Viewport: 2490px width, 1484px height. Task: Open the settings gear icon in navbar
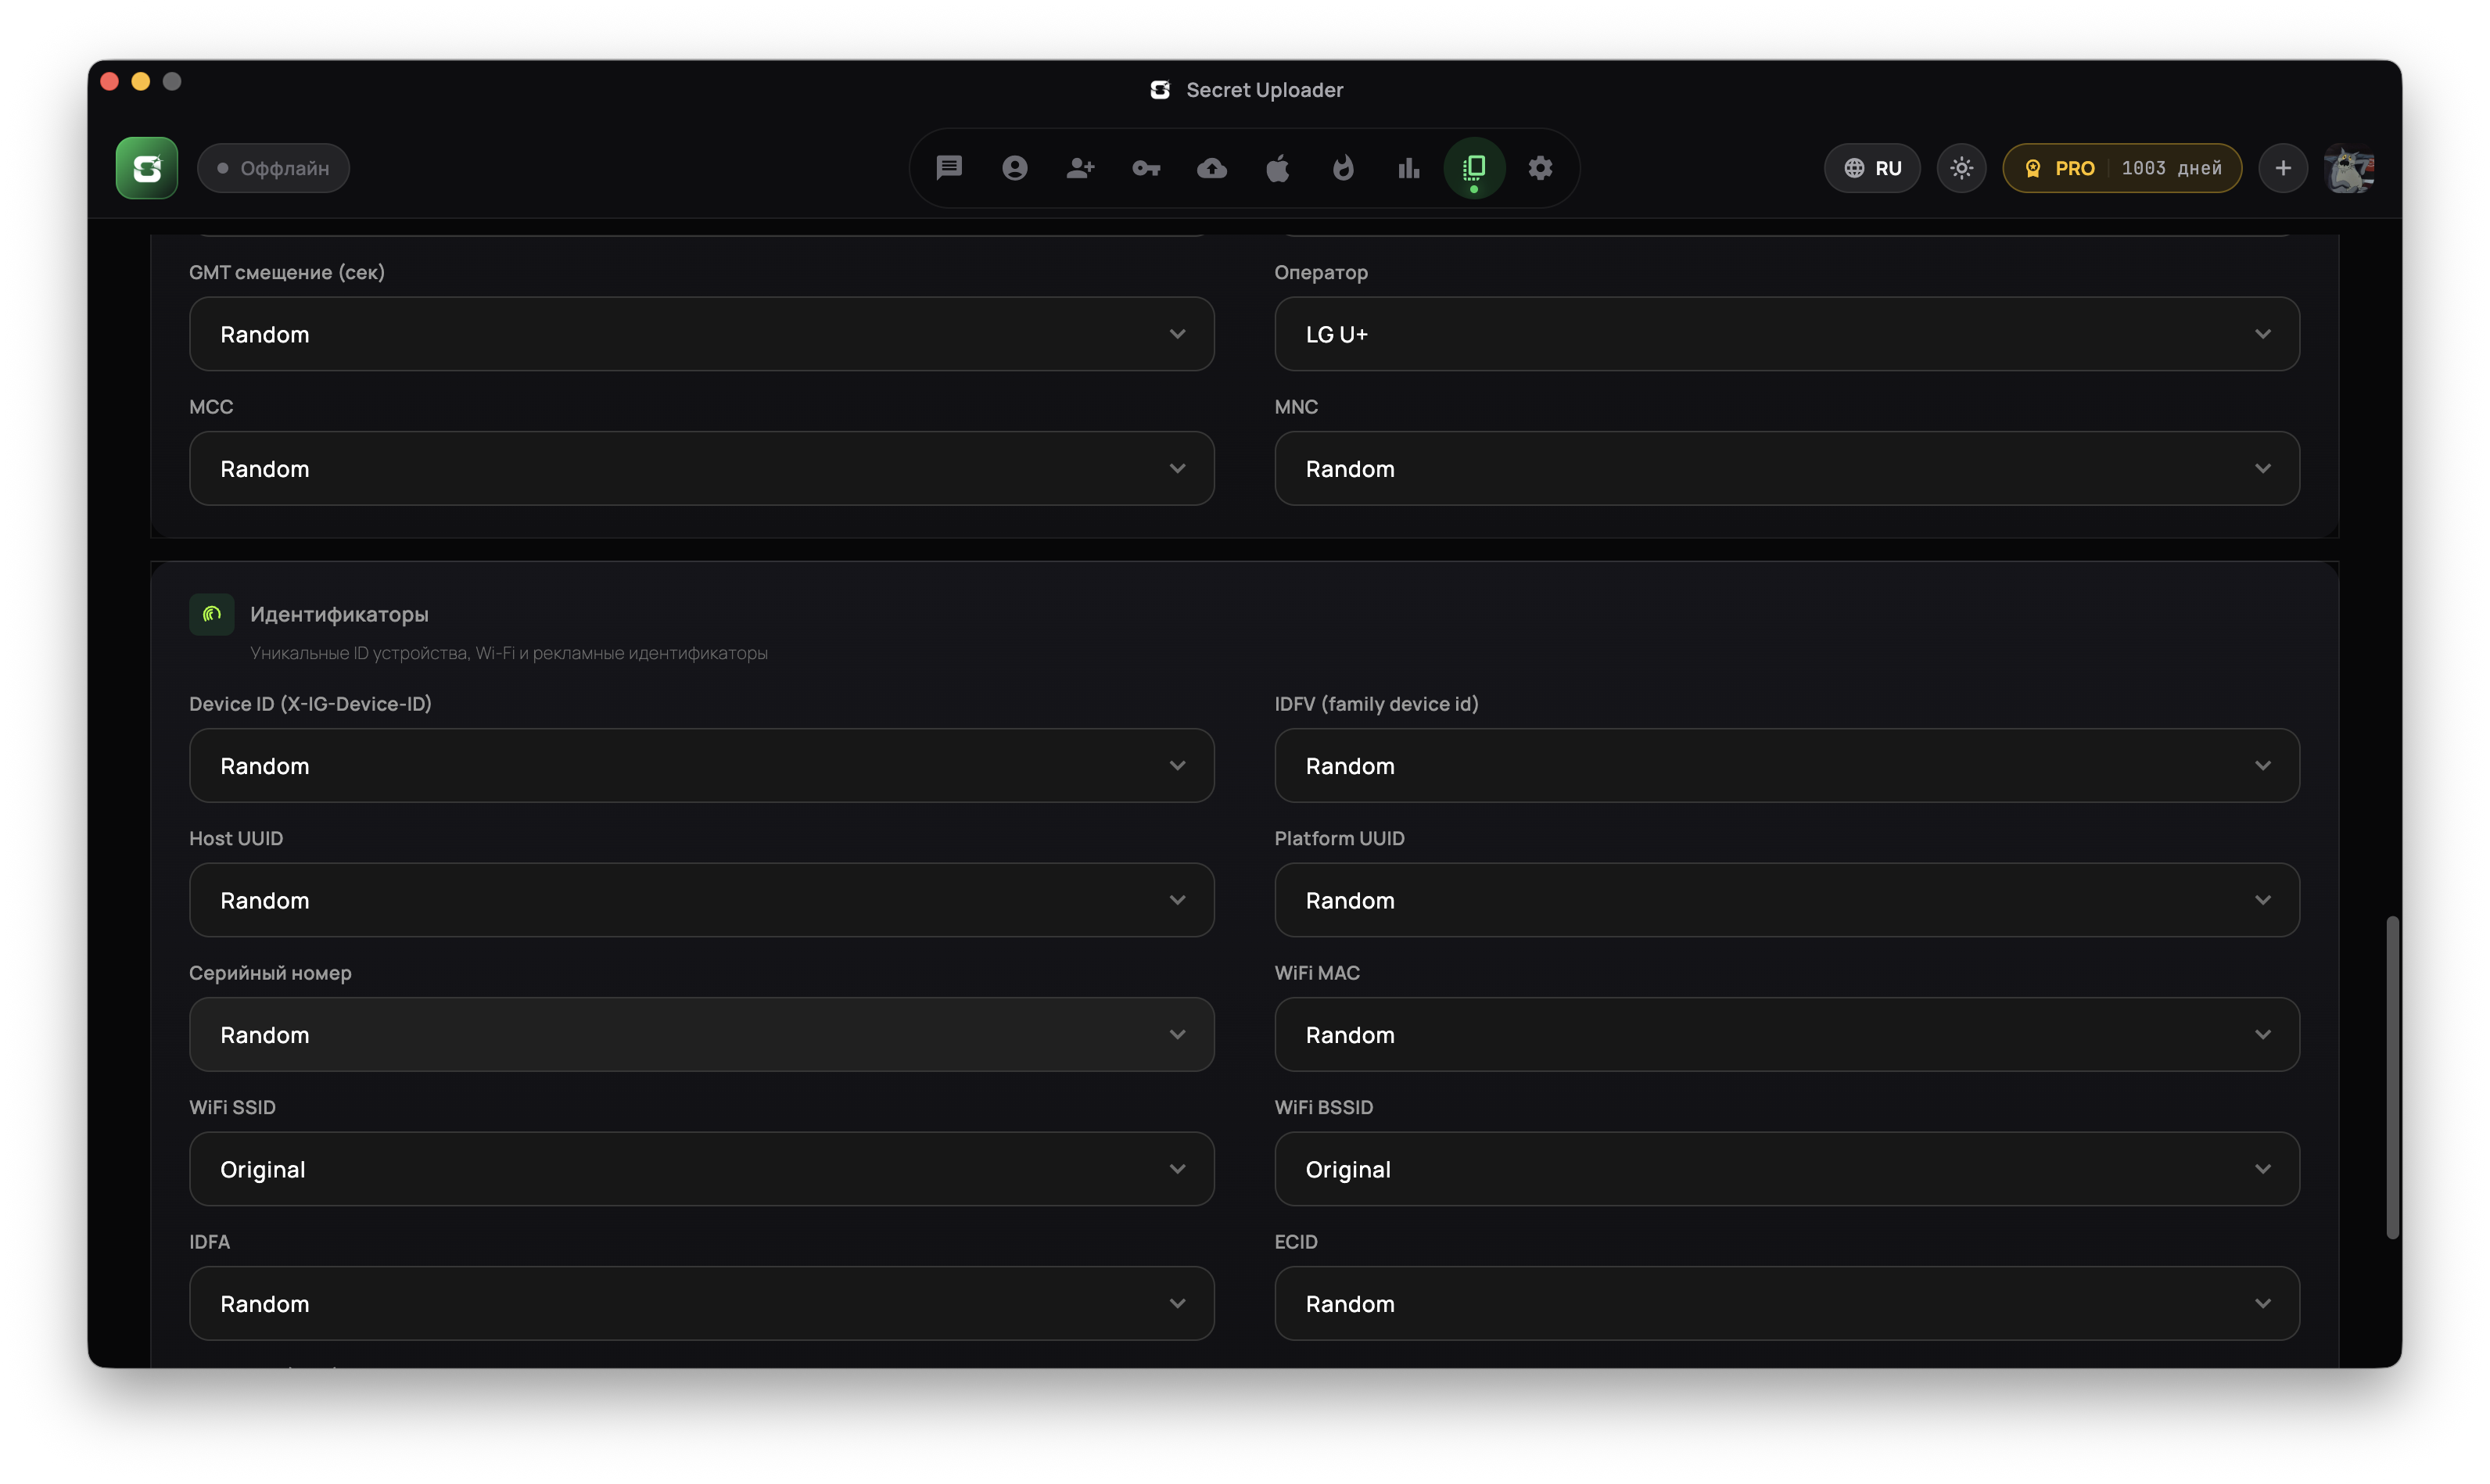(x=1540, y=168)
